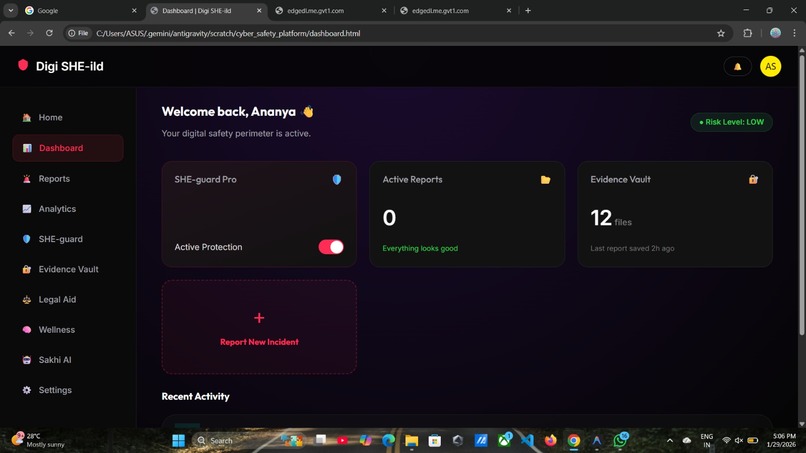Screen dimensions: 806x453
Task: Click the weather widget showing 28°C
Action: point(39,440)
